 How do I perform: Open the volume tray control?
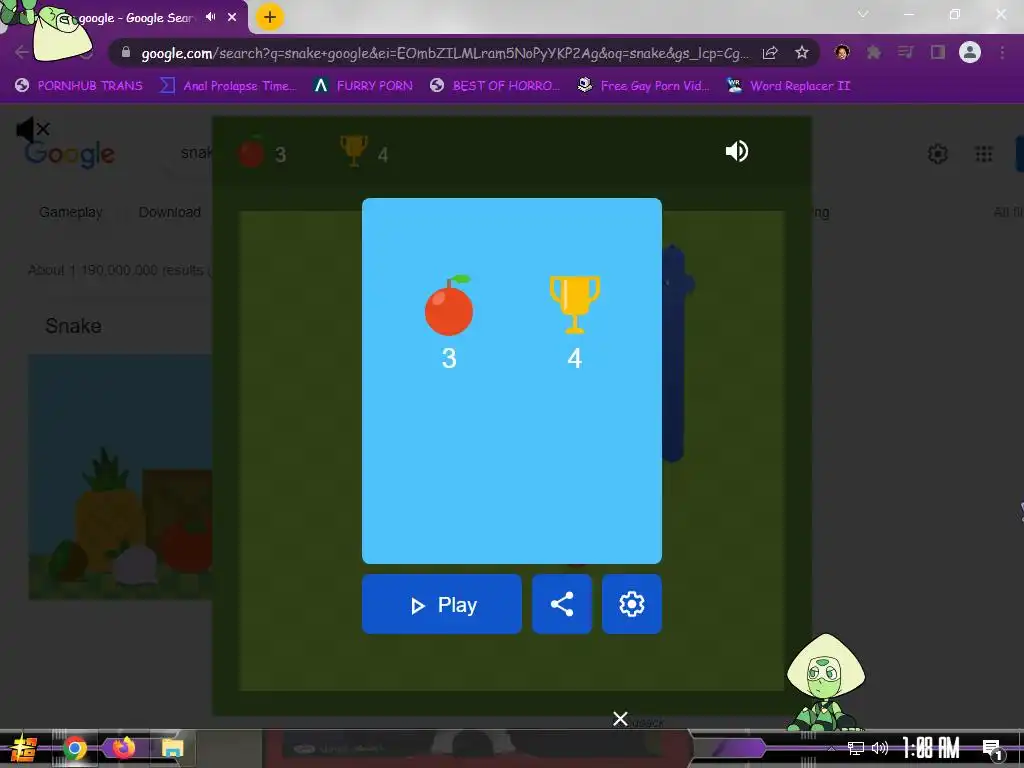pos(880,748)
